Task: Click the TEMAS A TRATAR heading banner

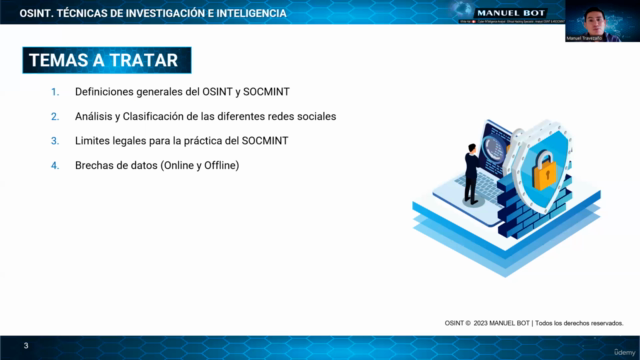Action: [x=107, y=60]
